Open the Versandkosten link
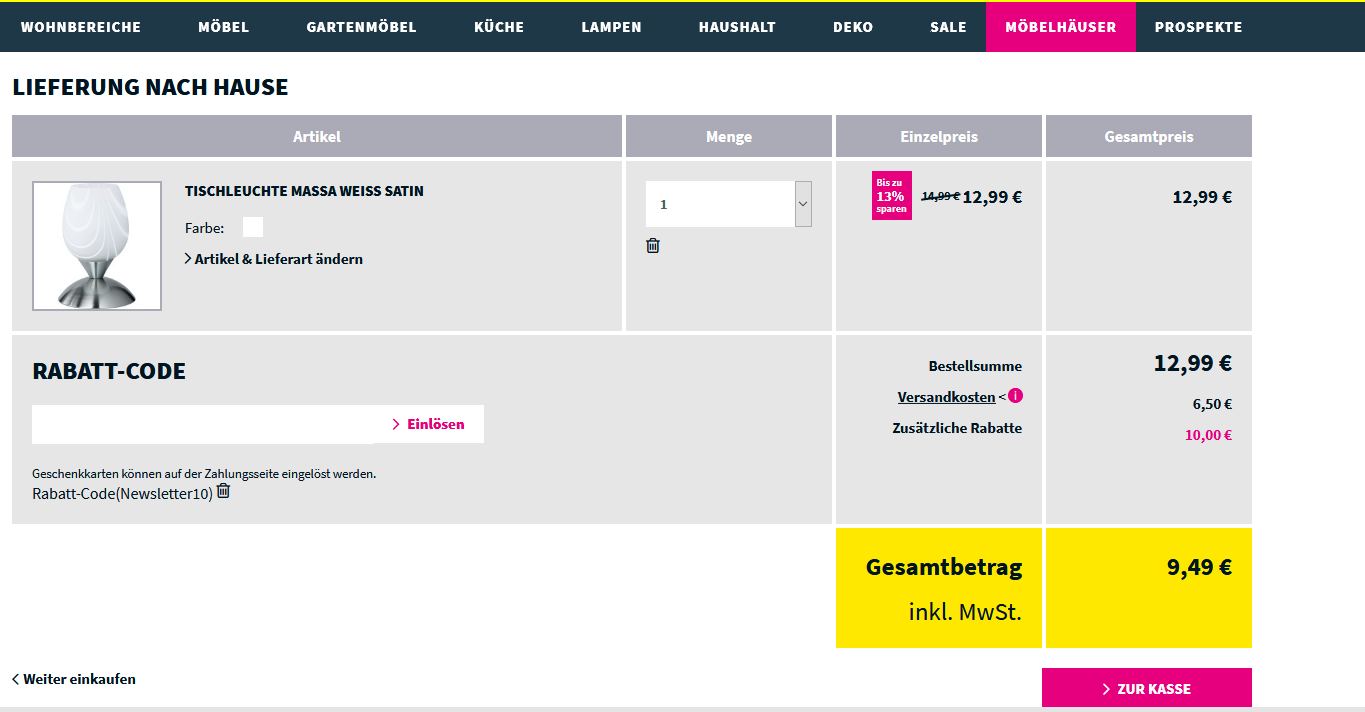 (x=946, y=397)
